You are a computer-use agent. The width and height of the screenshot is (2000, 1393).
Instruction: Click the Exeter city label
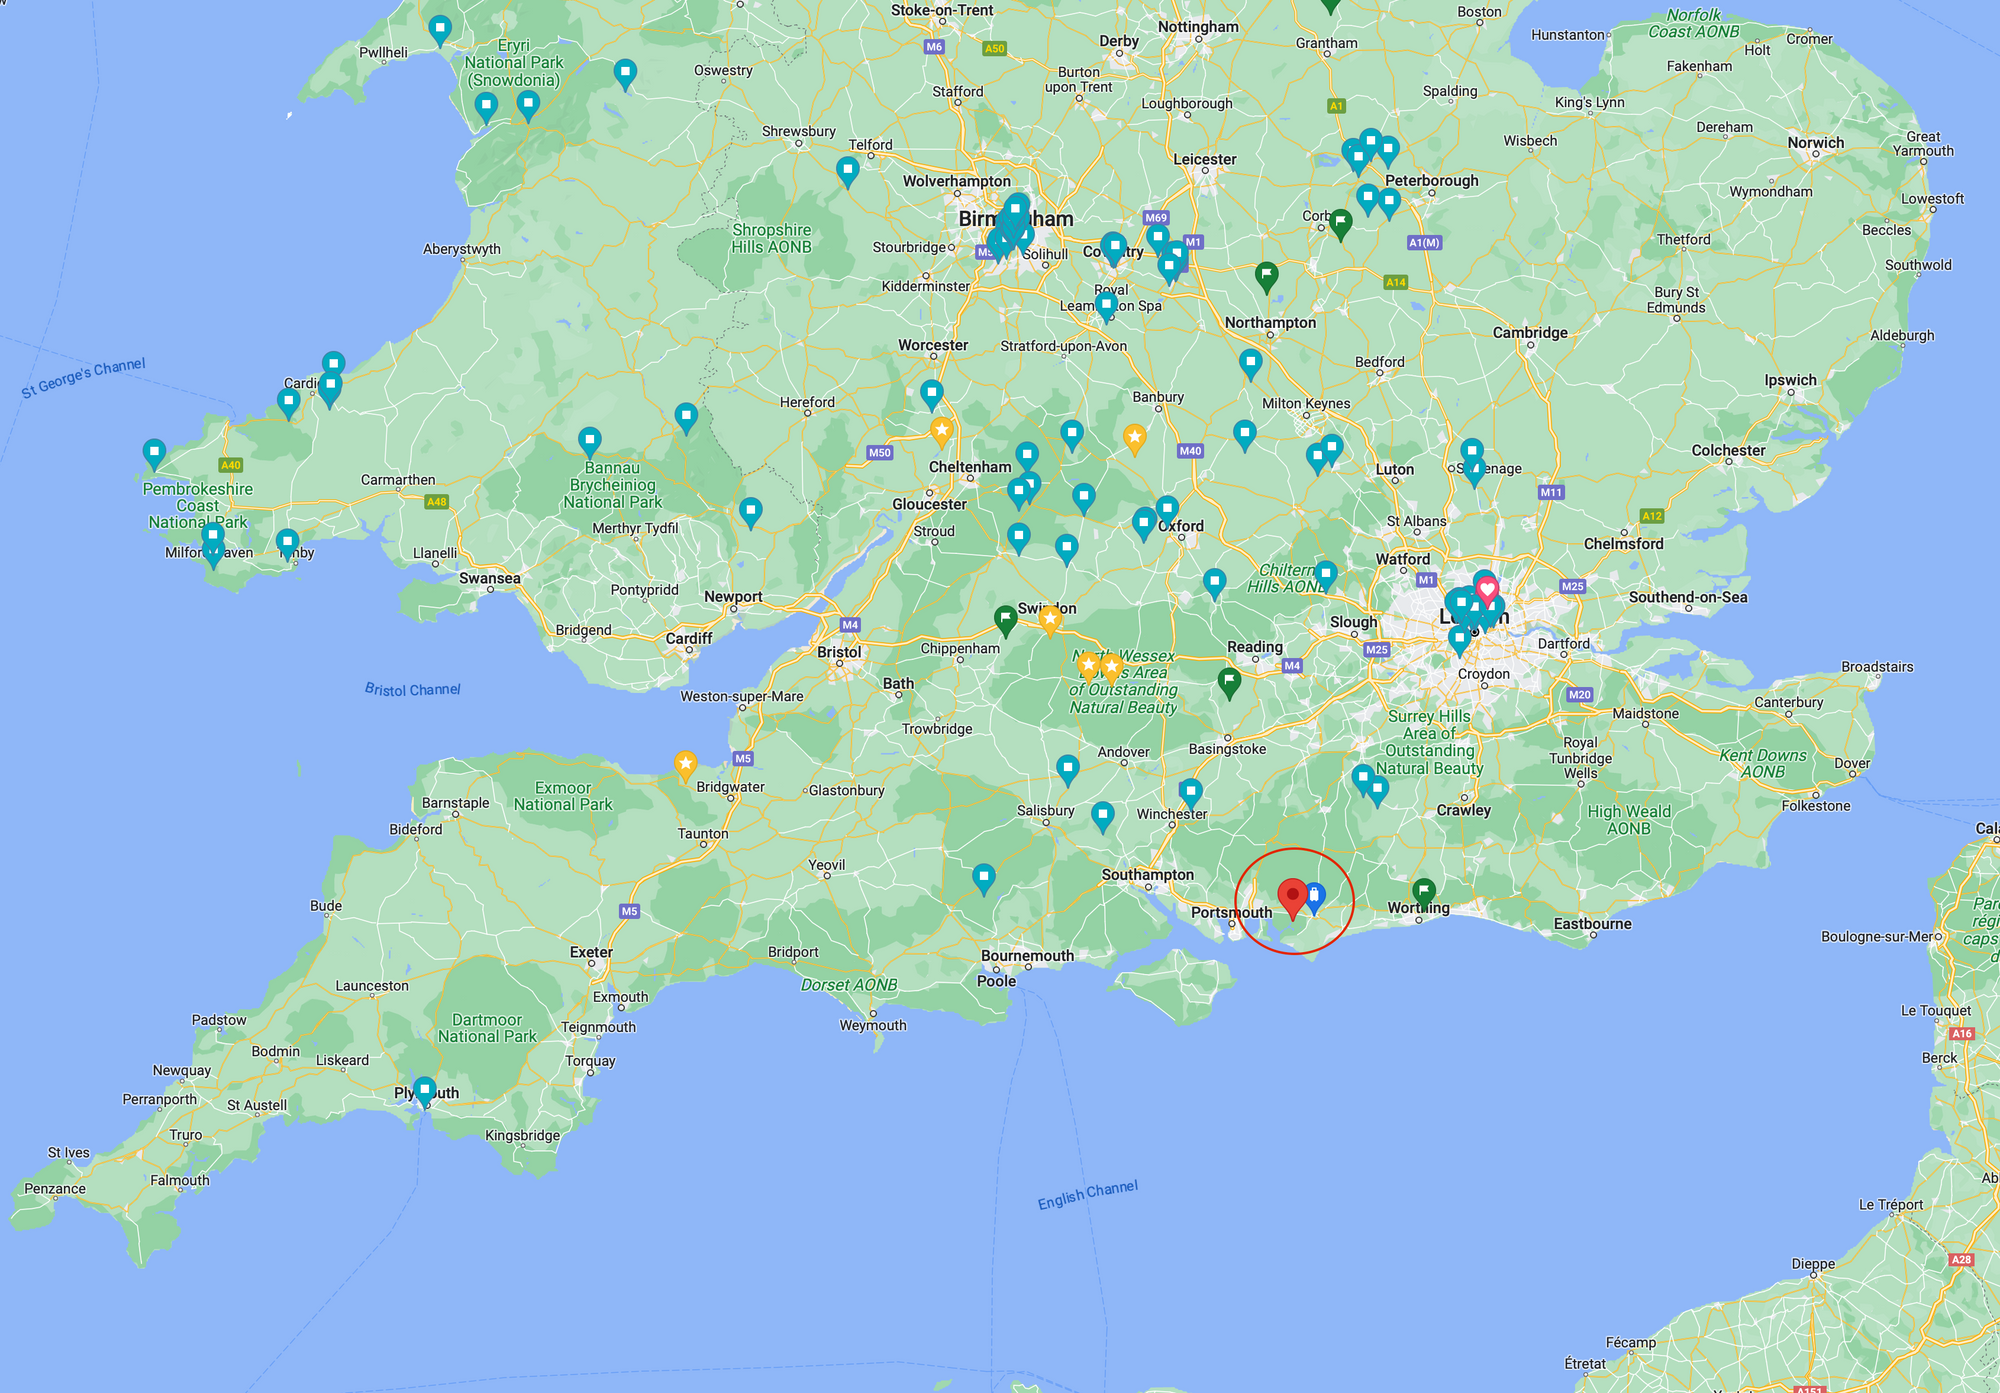coord(591,952)
